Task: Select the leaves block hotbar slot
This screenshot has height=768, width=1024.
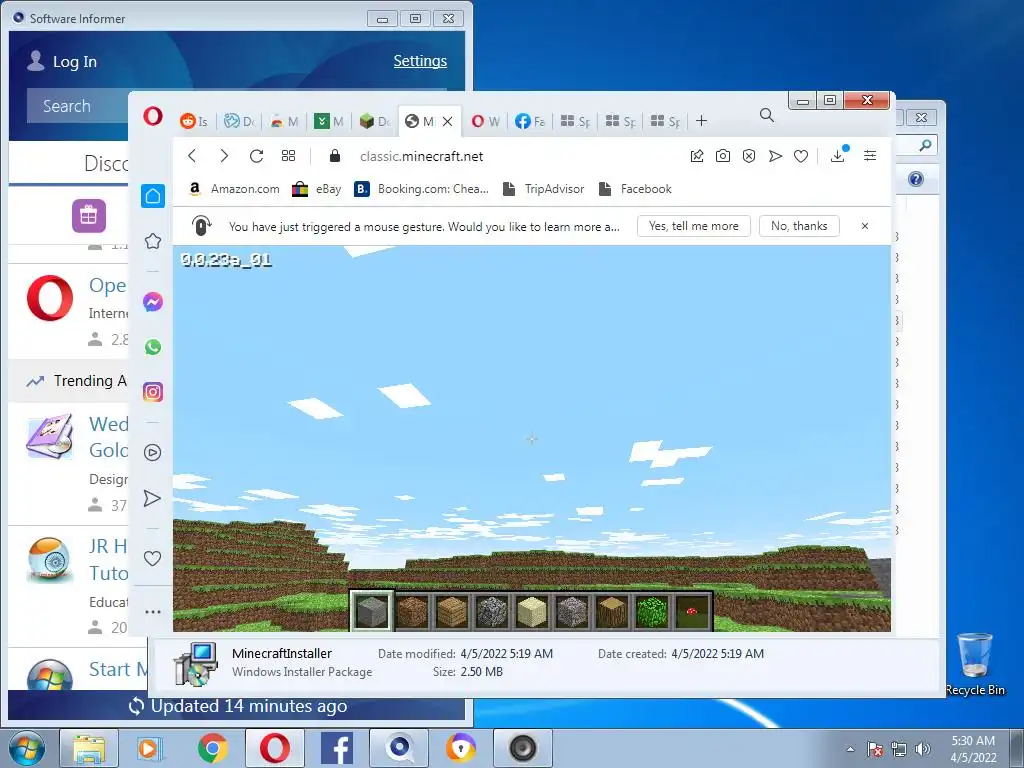Action: click(x=652, y=611)
